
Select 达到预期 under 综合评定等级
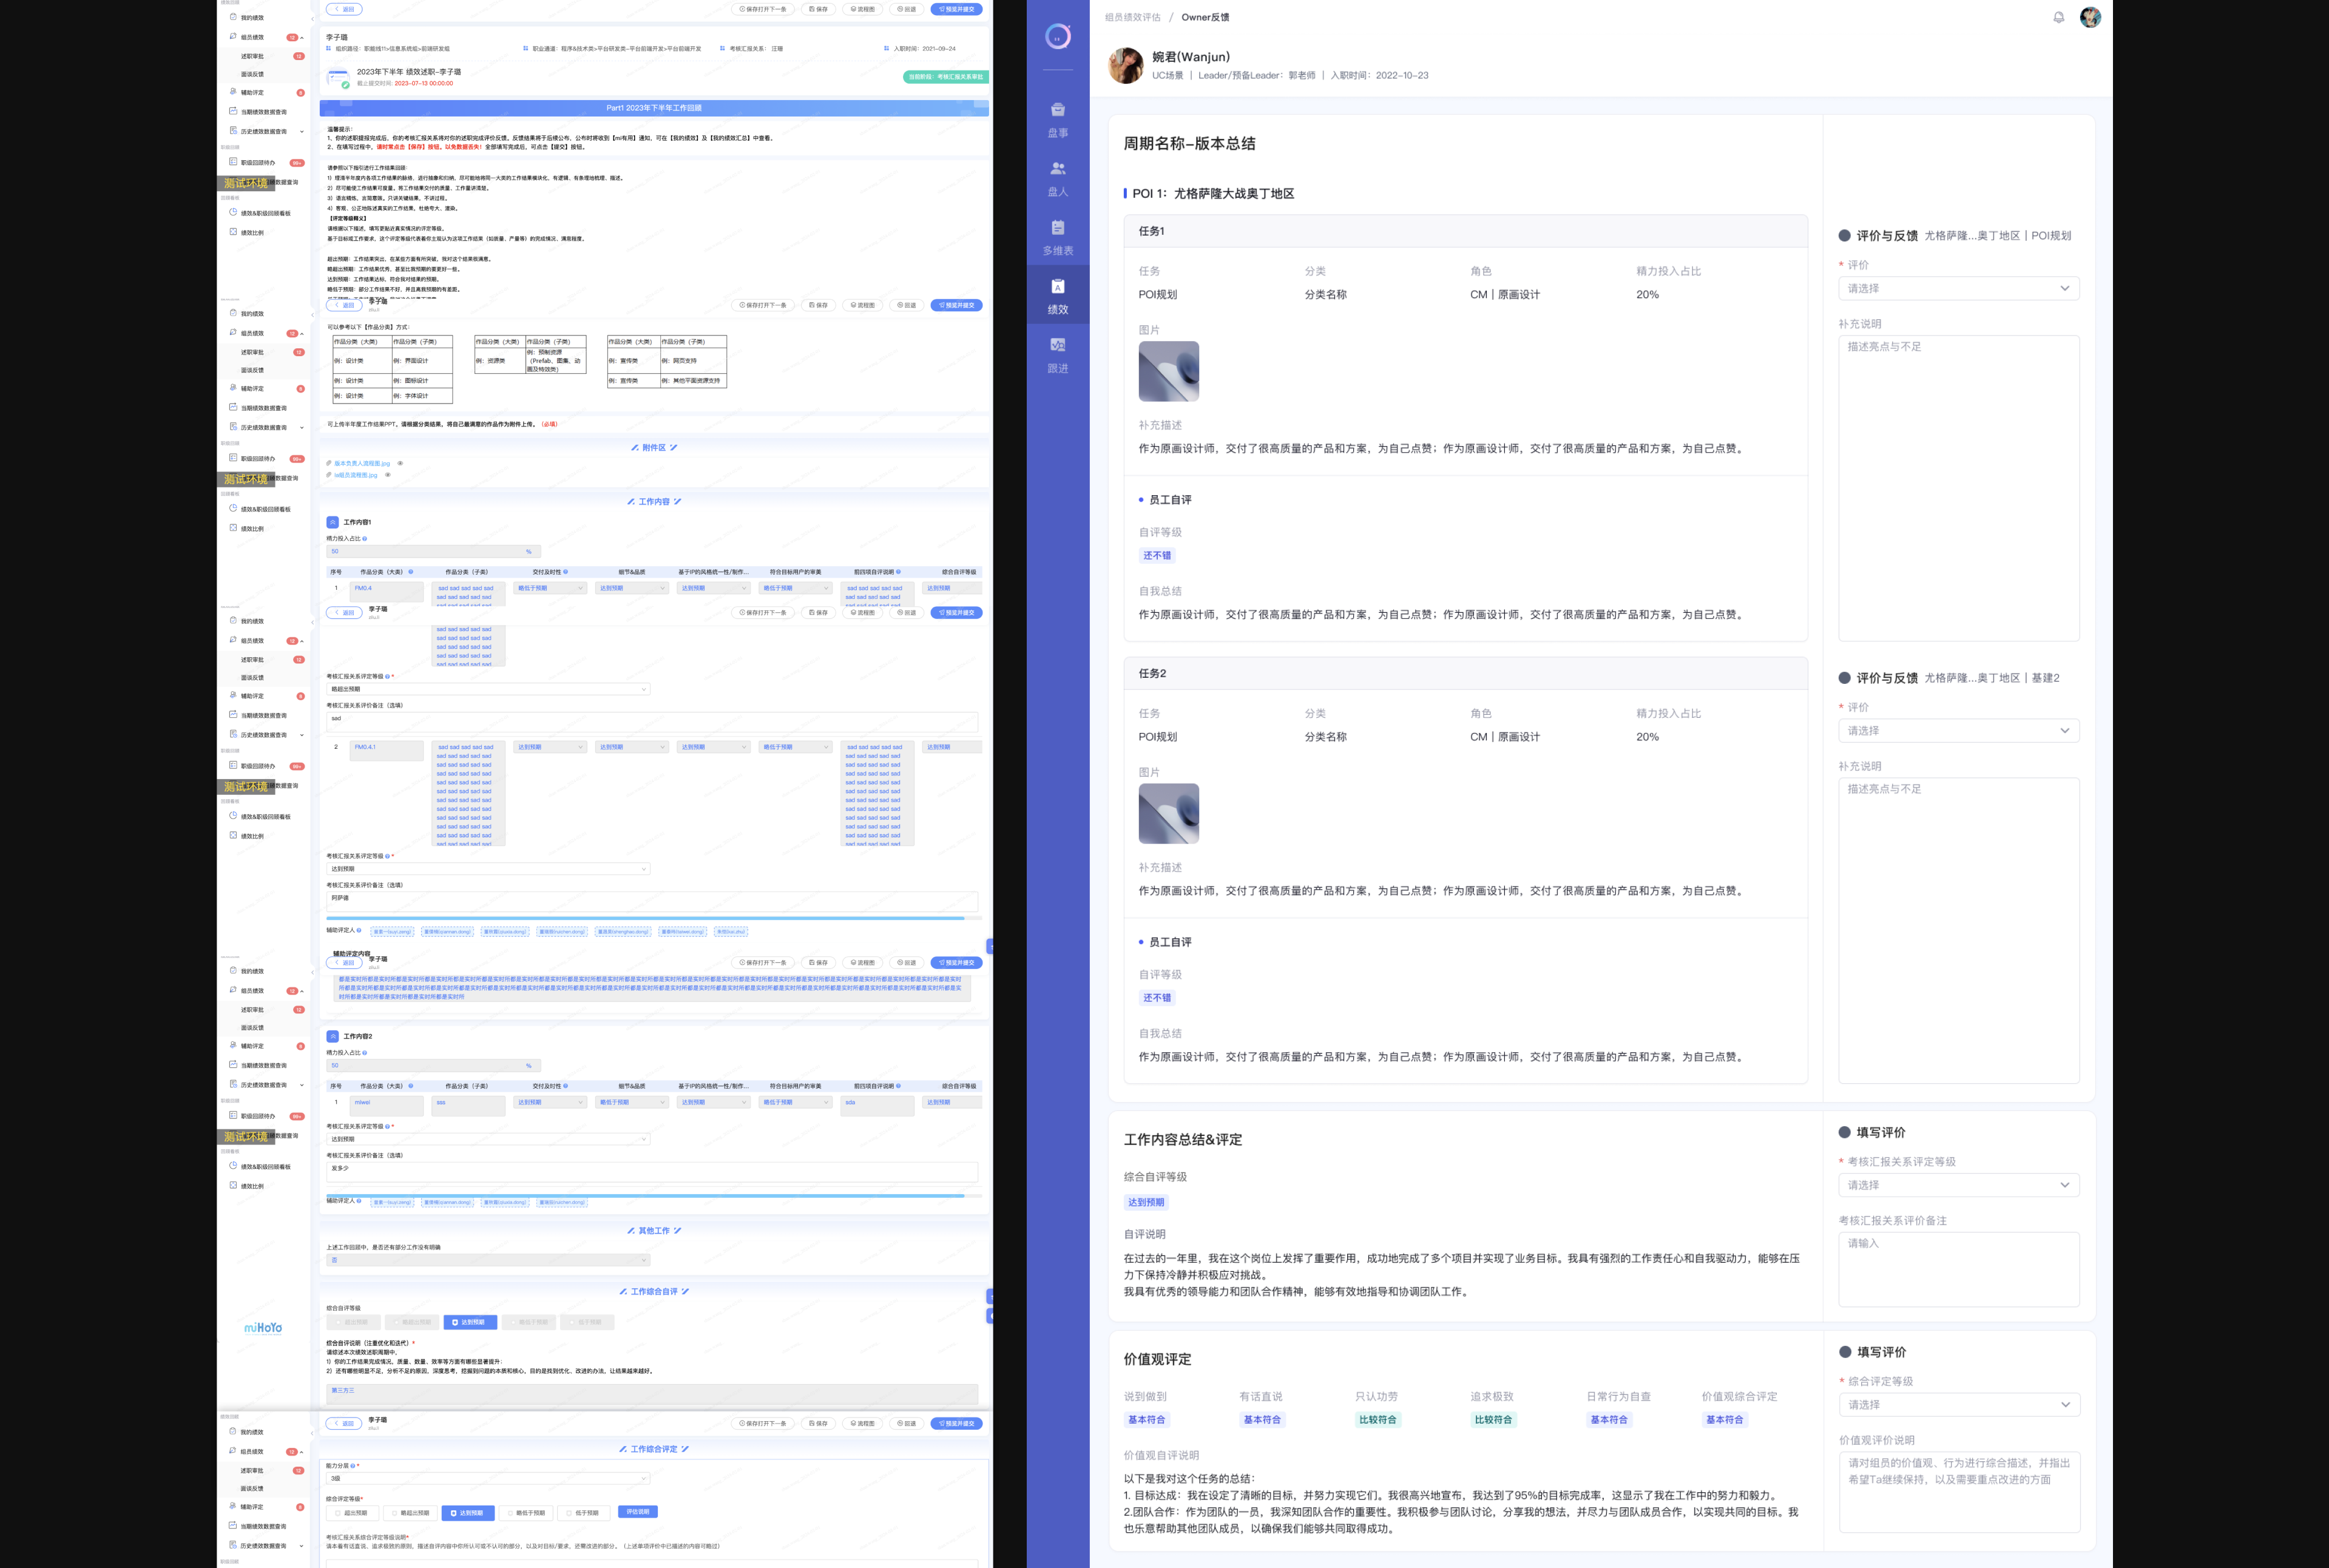click(468, 1513)
